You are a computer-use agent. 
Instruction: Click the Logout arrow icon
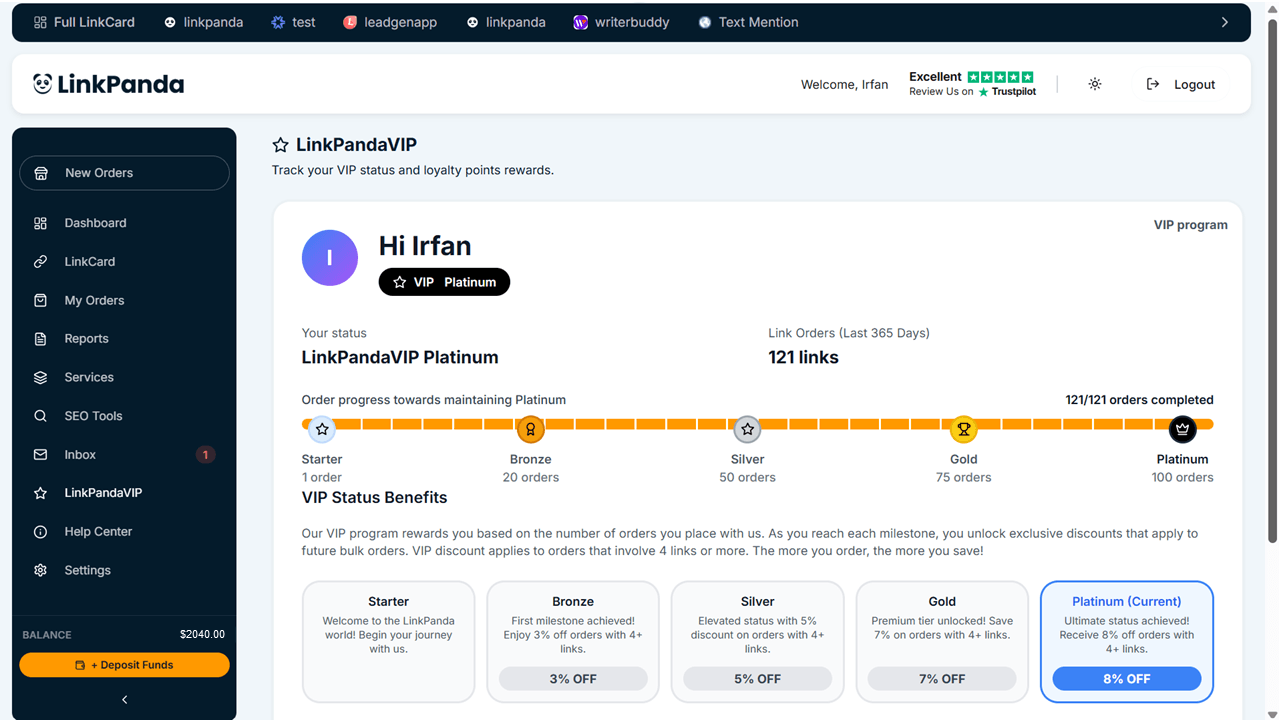pyautogui.click(x=1153, y=84)
